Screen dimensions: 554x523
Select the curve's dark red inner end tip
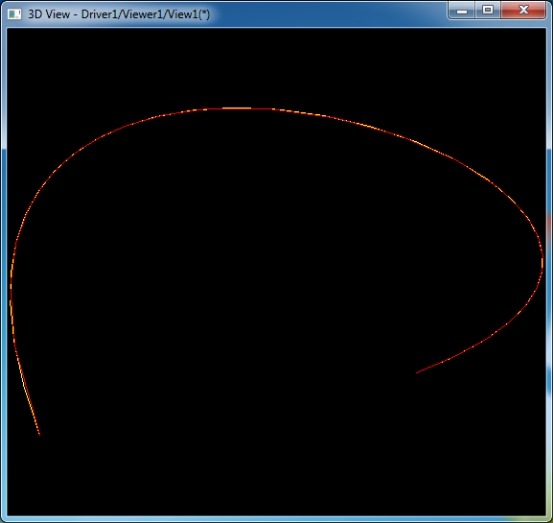pos(417,372)
